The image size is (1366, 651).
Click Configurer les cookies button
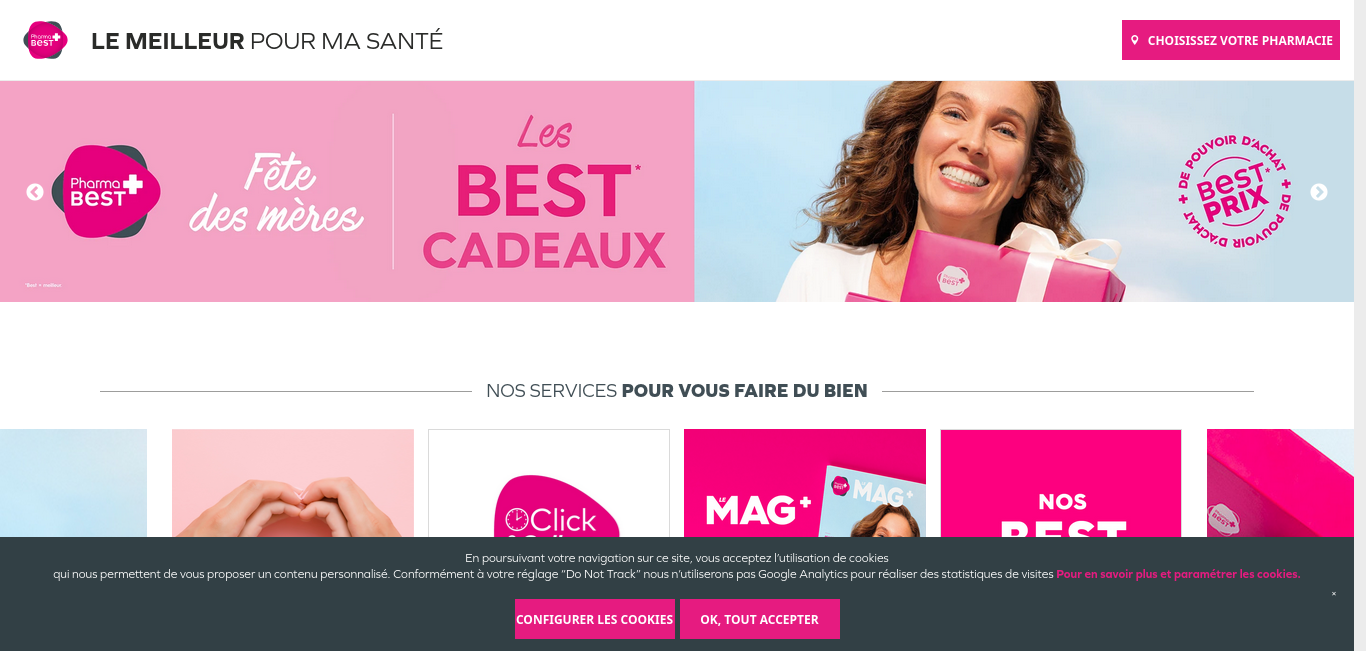tap(595, 619)
